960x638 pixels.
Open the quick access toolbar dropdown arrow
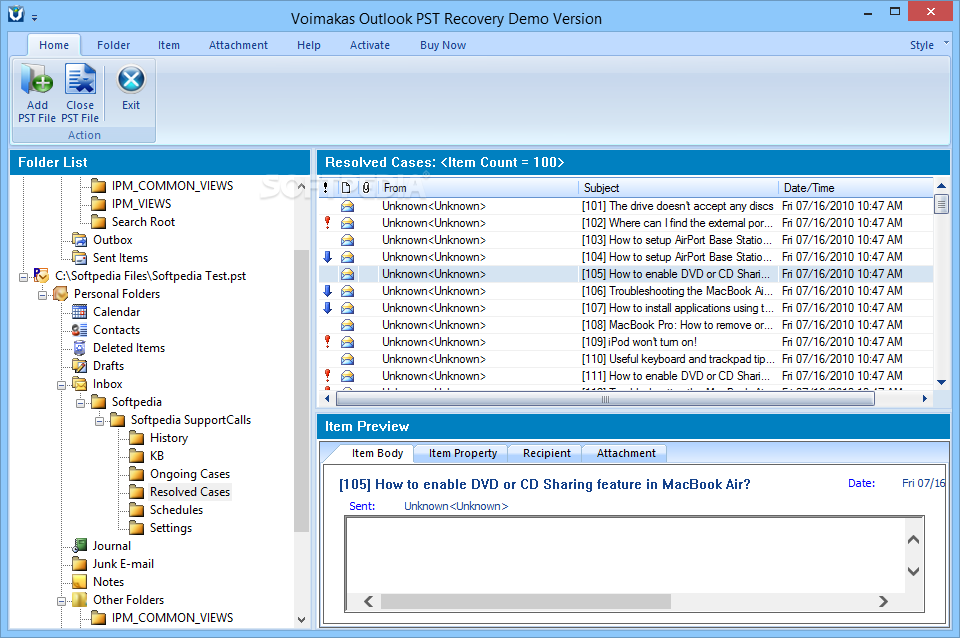(34, 18)
